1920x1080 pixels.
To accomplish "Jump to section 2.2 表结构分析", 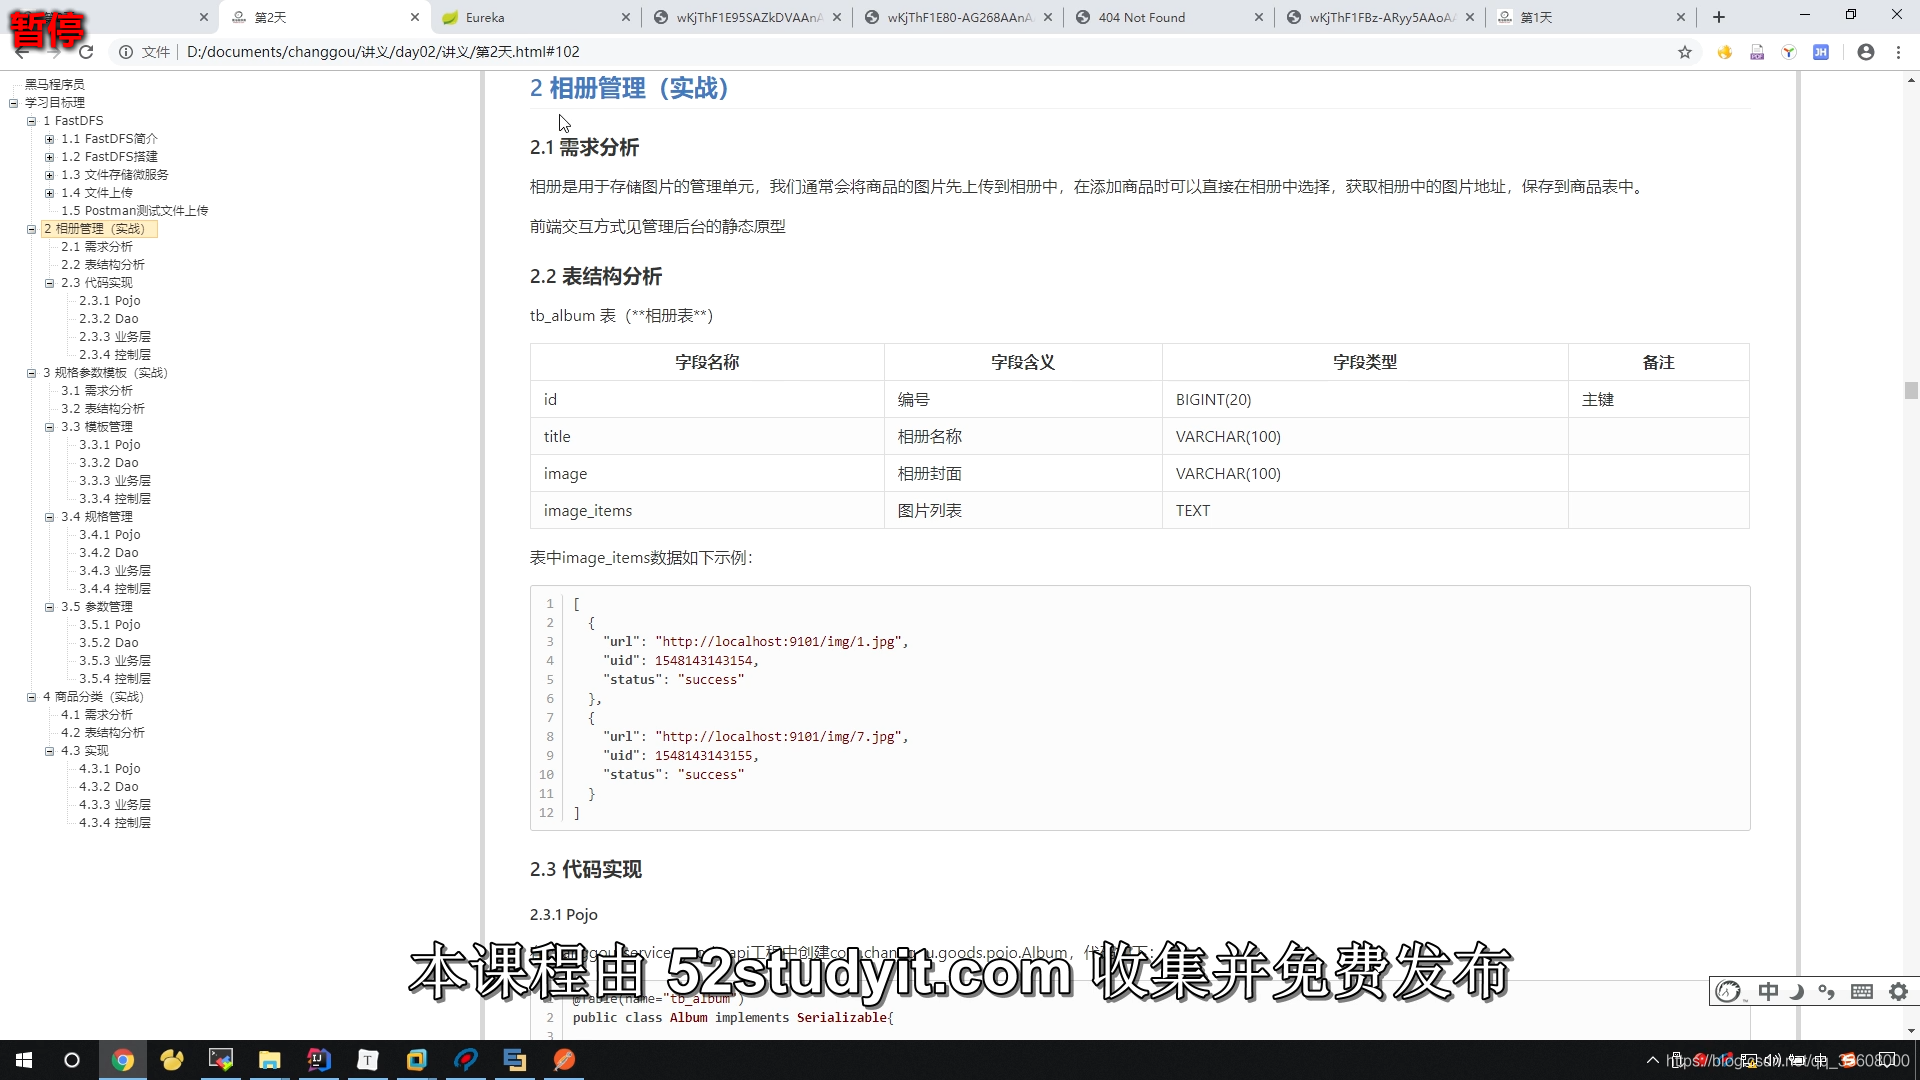I will coord(102,265).
